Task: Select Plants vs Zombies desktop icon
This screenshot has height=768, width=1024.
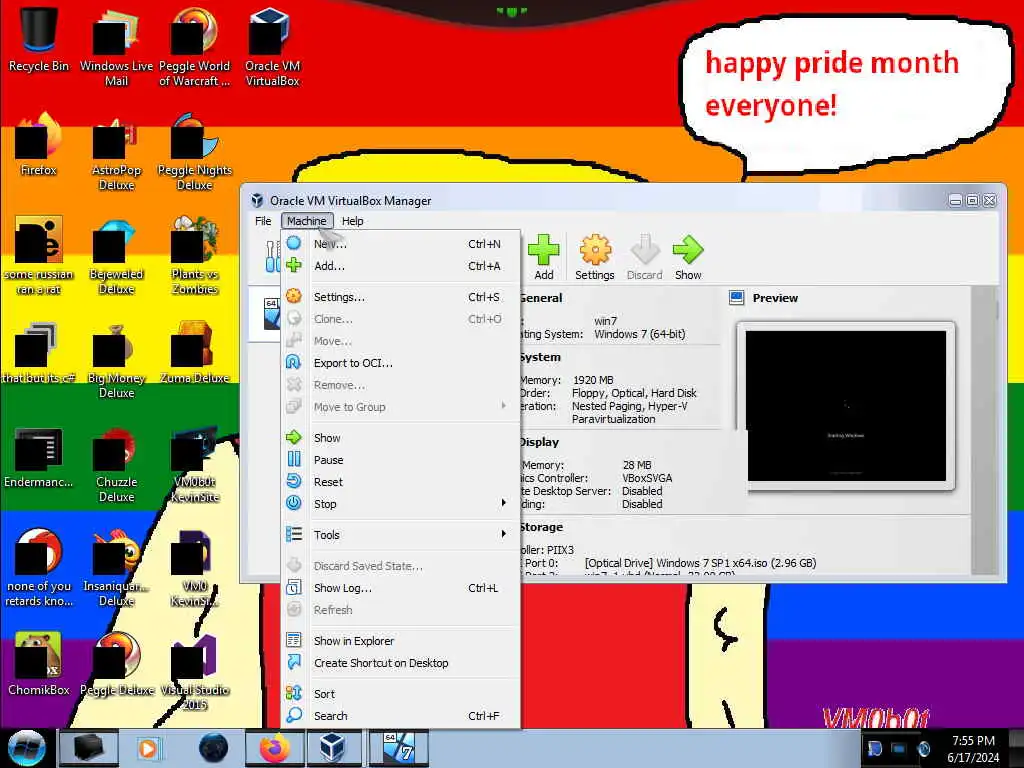Action: pos(195,256)
